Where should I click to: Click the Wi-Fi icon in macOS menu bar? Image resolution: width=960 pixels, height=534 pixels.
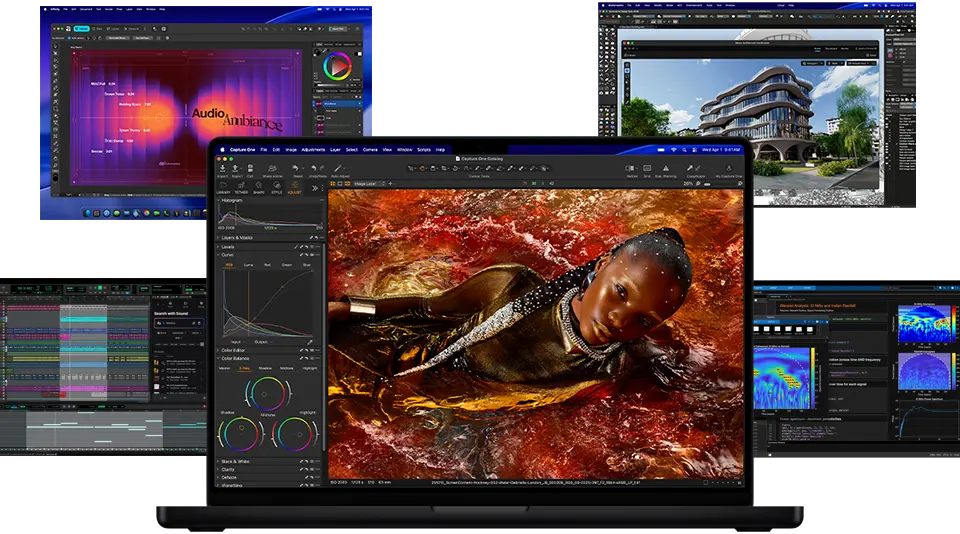[673, 149]
